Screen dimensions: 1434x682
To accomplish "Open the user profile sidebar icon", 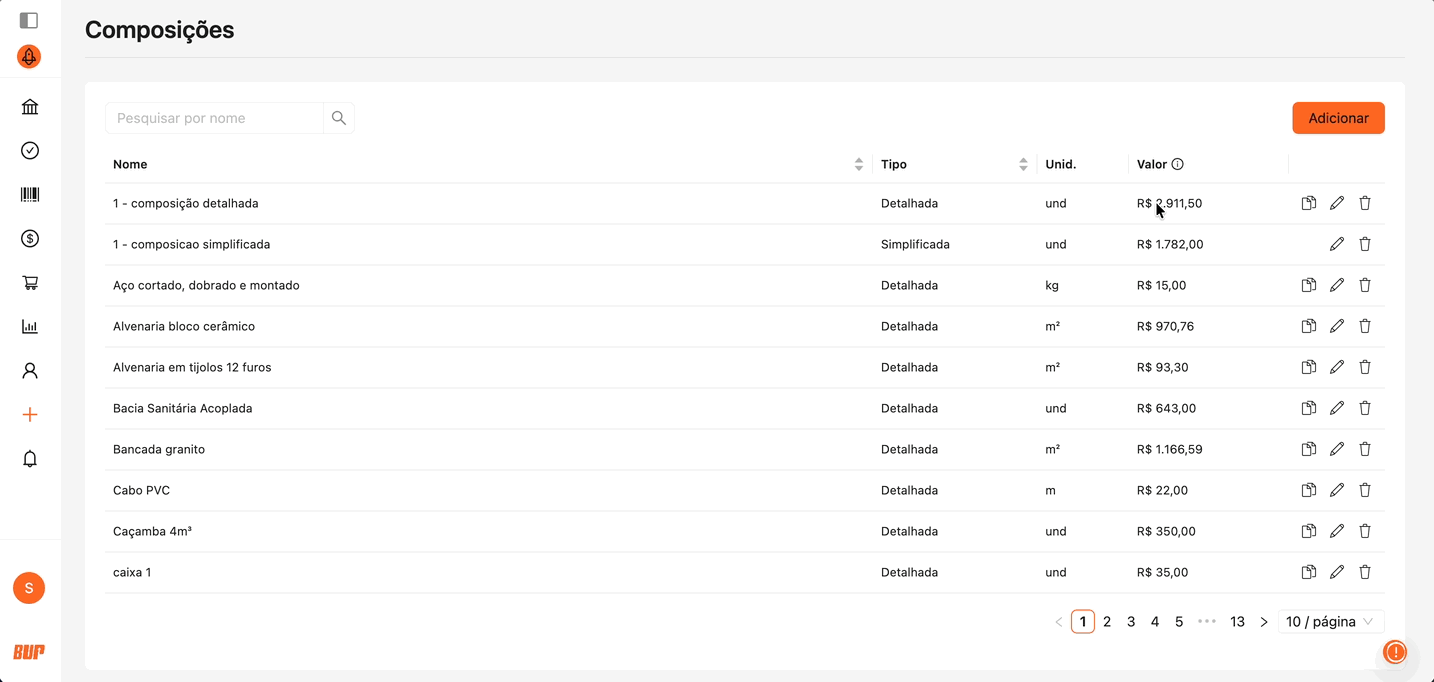I will (x=30, y=370).
